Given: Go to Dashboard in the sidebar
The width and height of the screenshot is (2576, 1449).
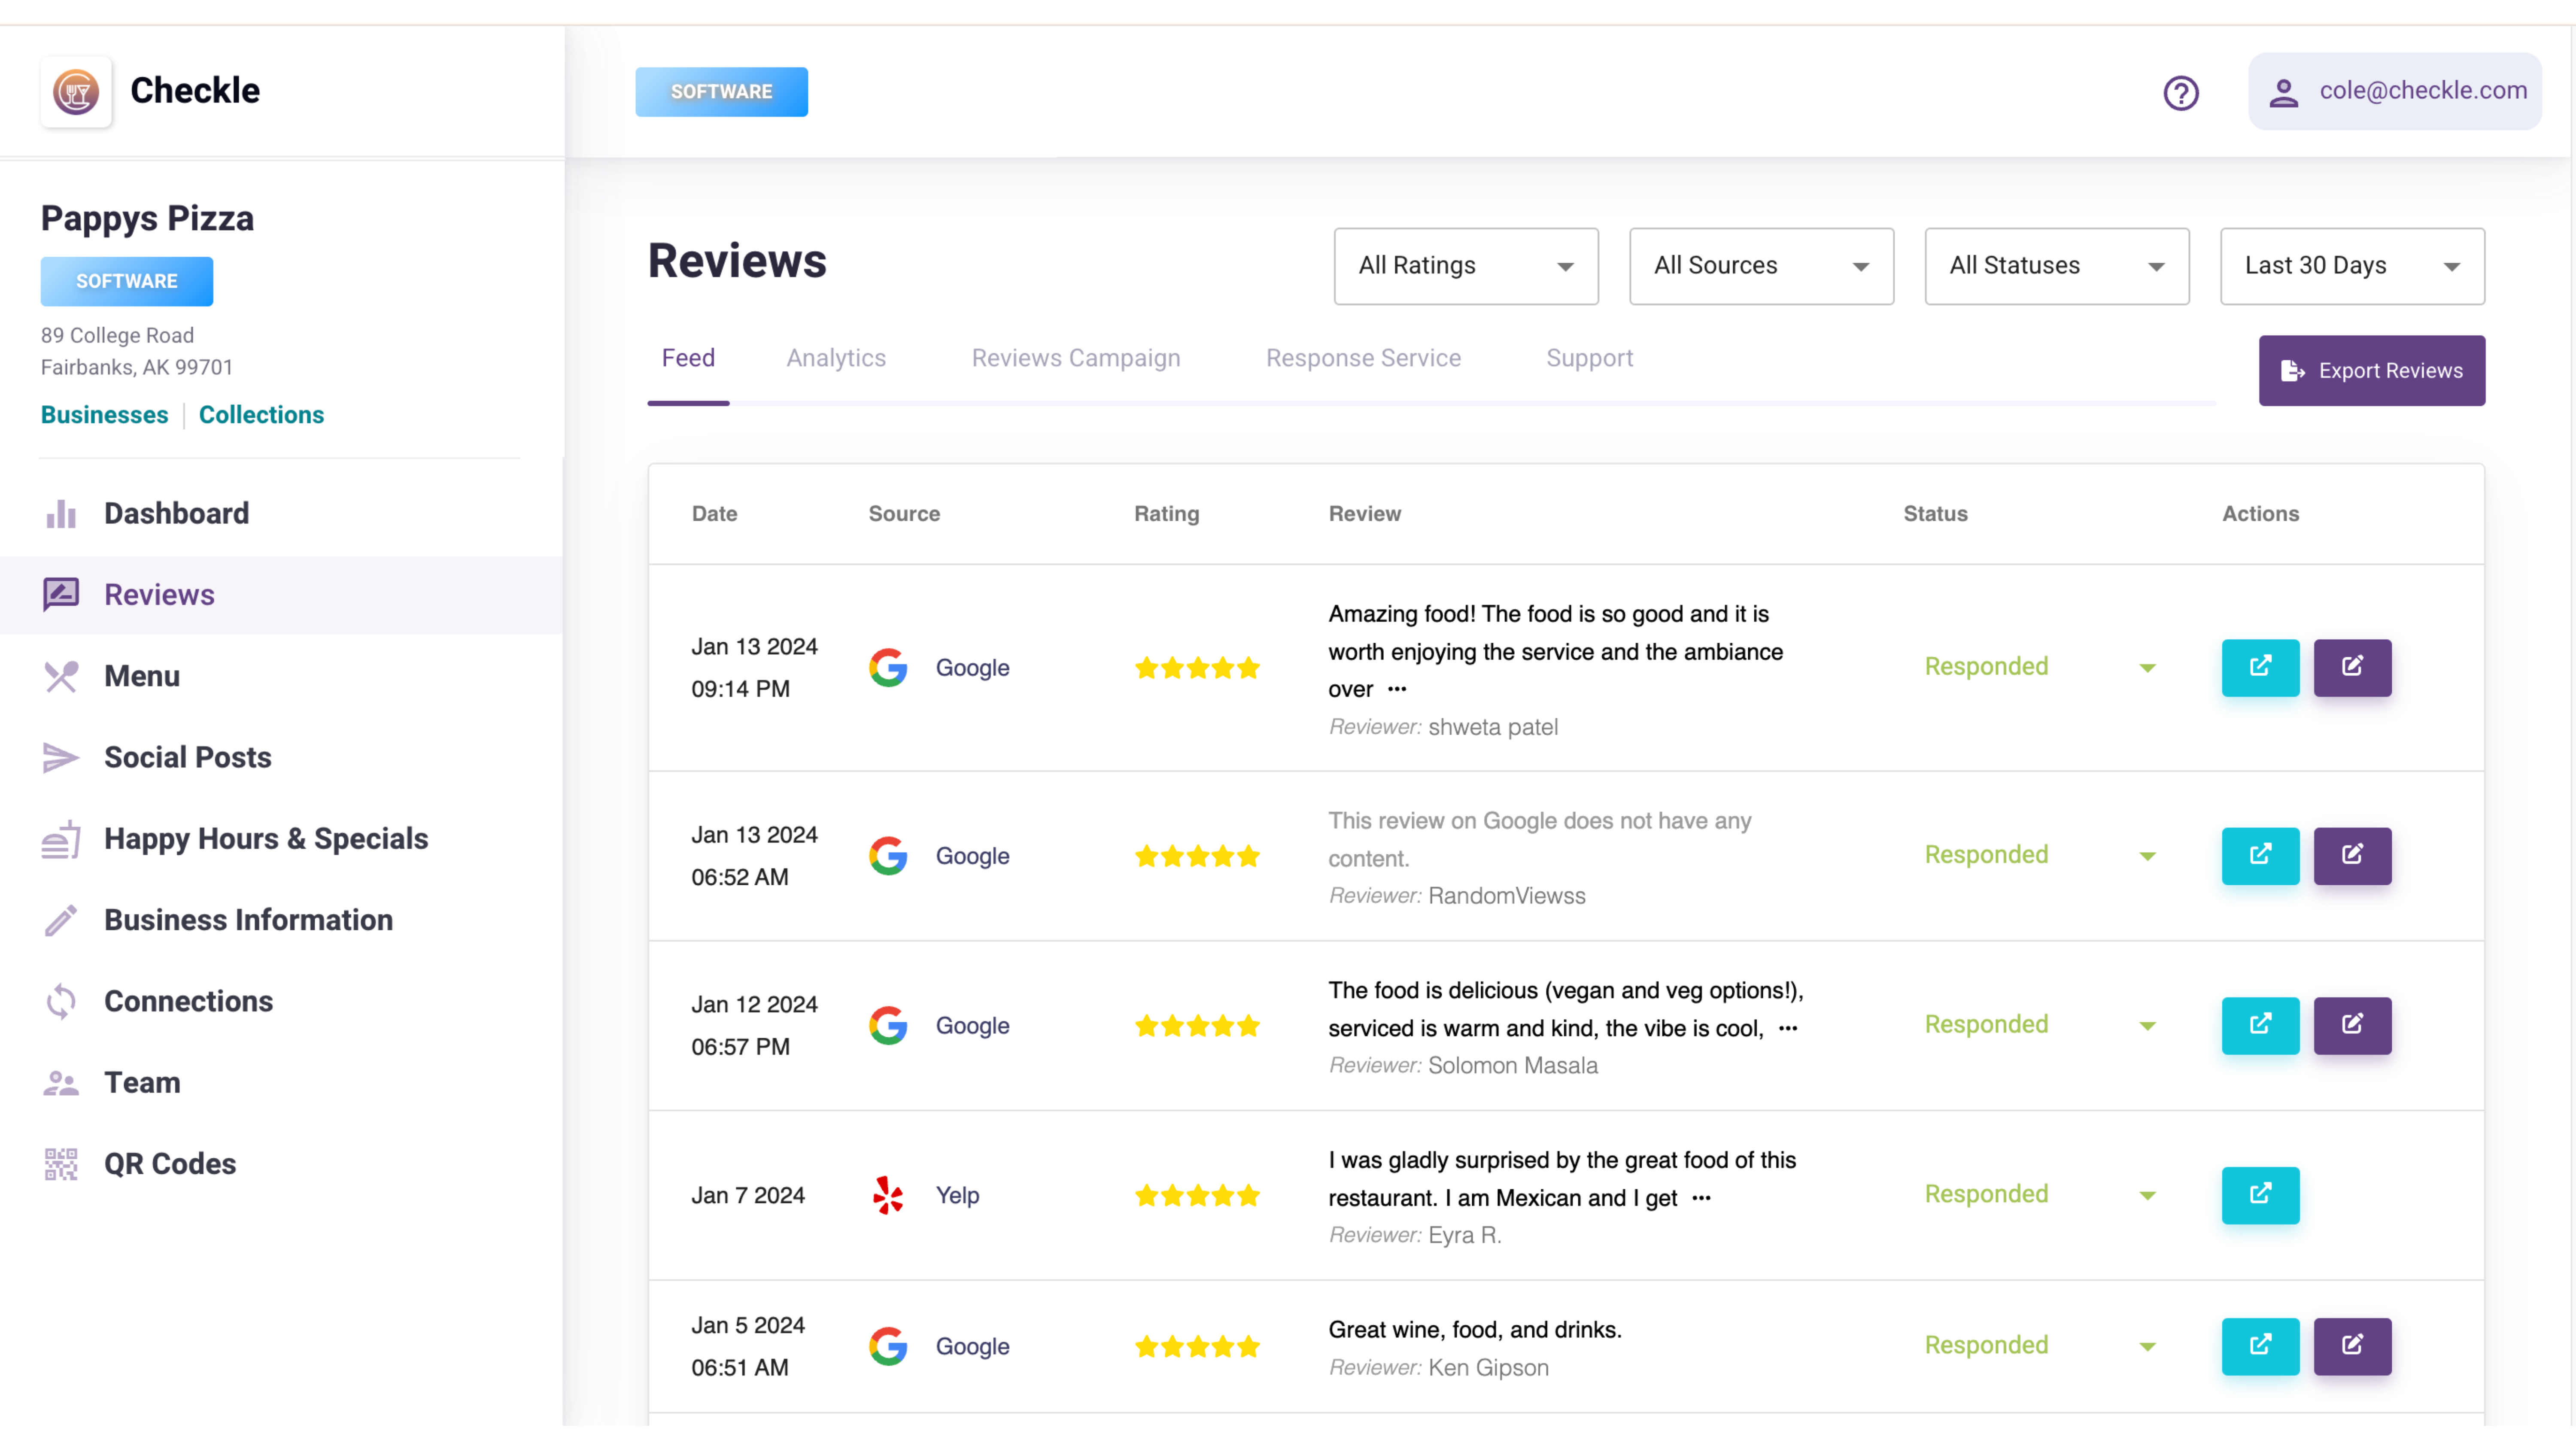Looking at the screenshot, I should coord(176,514).
